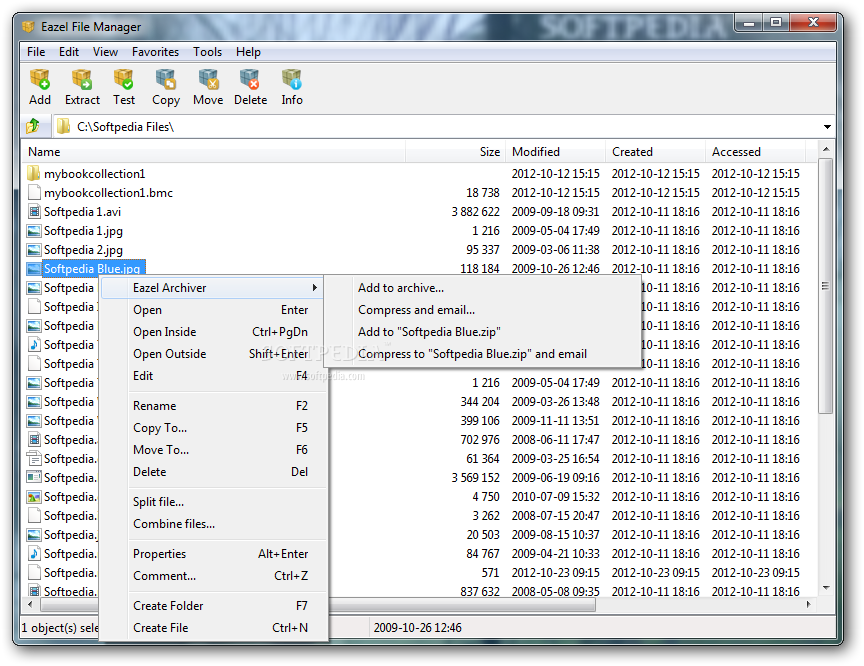This screenshot has height=666, width=864.
Task: Click horizontal scrollbar left arrow
Action: click(x=30, y=604)
